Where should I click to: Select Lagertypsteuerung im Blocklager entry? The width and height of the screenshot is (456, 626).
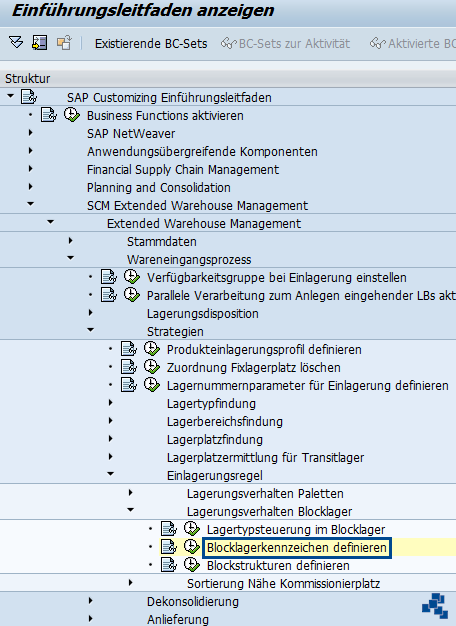point(296,529)
